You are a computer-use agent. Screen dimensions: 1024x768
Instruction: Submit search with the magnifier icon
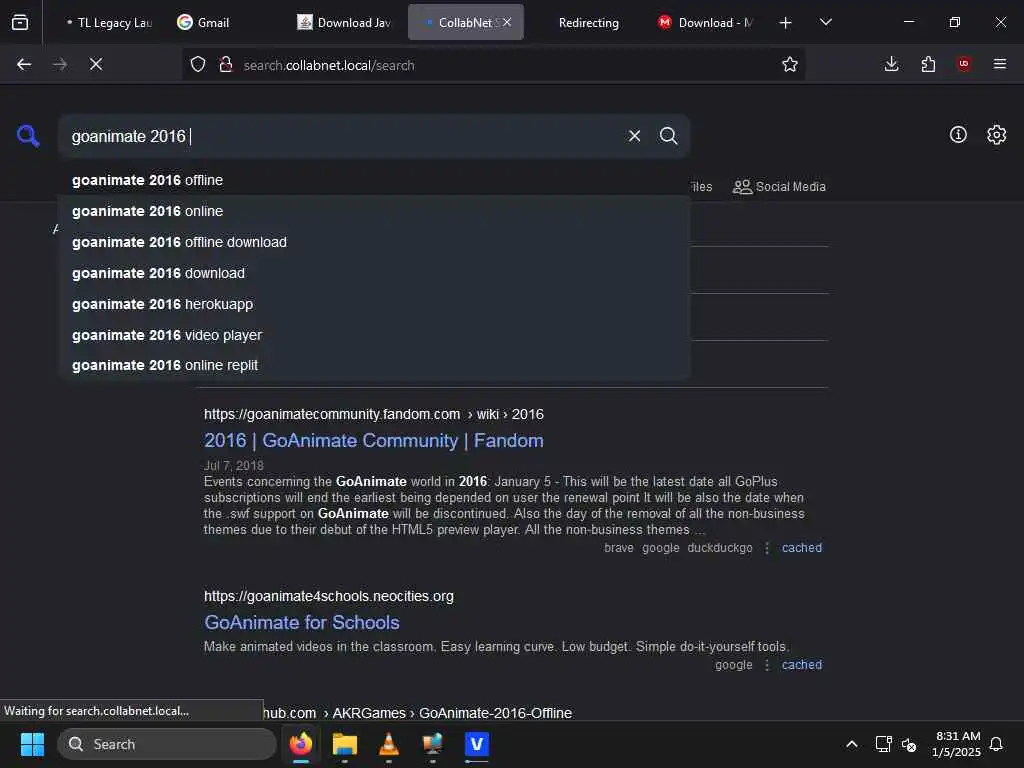(668, 136)
